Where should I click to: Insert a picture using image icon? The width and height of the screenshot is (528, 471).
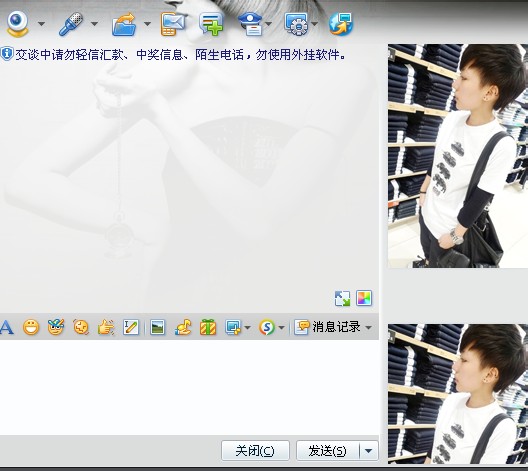pyautogui.click(x=157, y=327)
